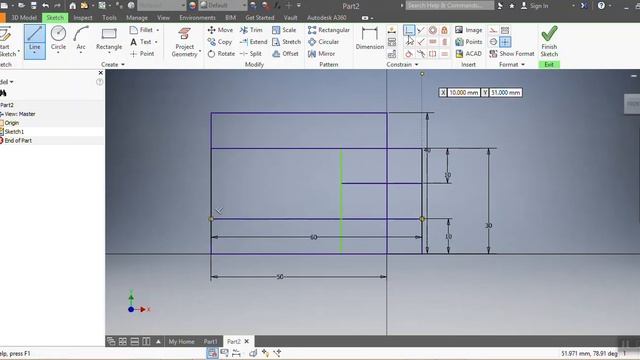This screenshot has height=360, width=640.
Task: Open the Manage ribbon tab
Action: coord(137,18)
